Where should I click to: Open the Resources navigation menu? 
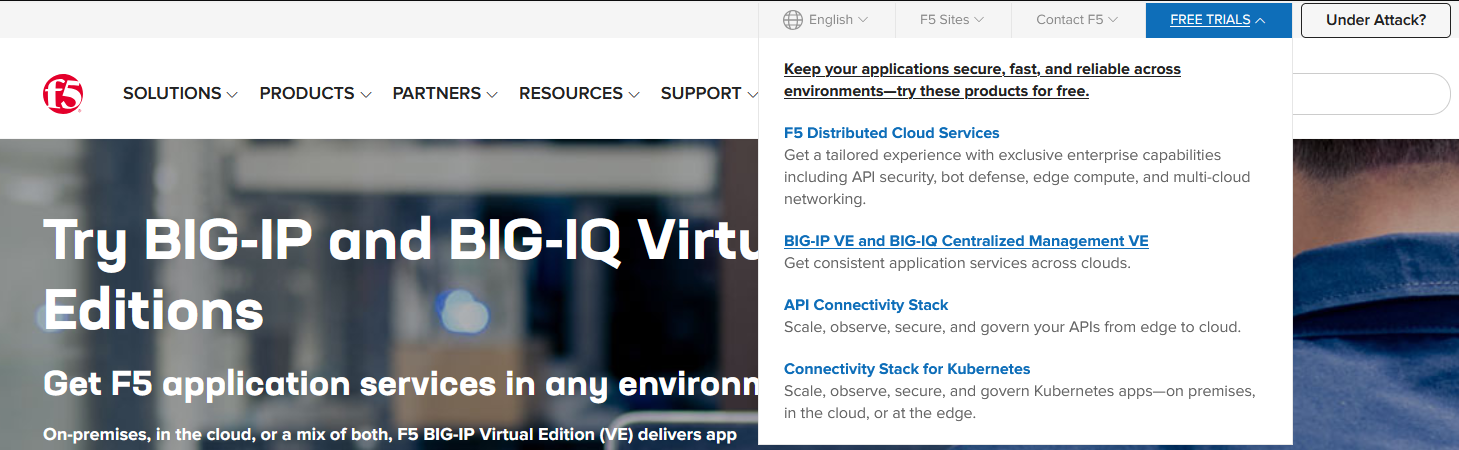(571, 93)
